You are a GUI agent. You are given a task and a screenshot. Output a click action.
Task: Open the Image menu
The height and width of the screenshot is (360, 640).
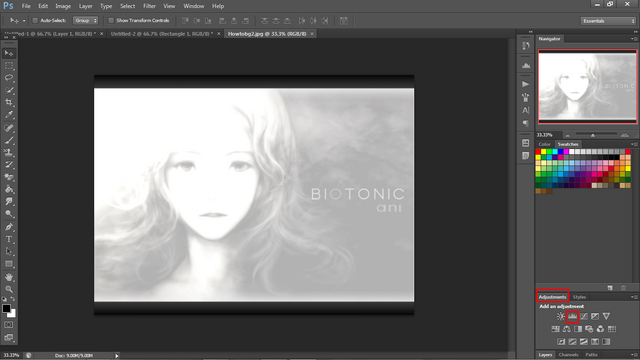[x=63, y=6]
